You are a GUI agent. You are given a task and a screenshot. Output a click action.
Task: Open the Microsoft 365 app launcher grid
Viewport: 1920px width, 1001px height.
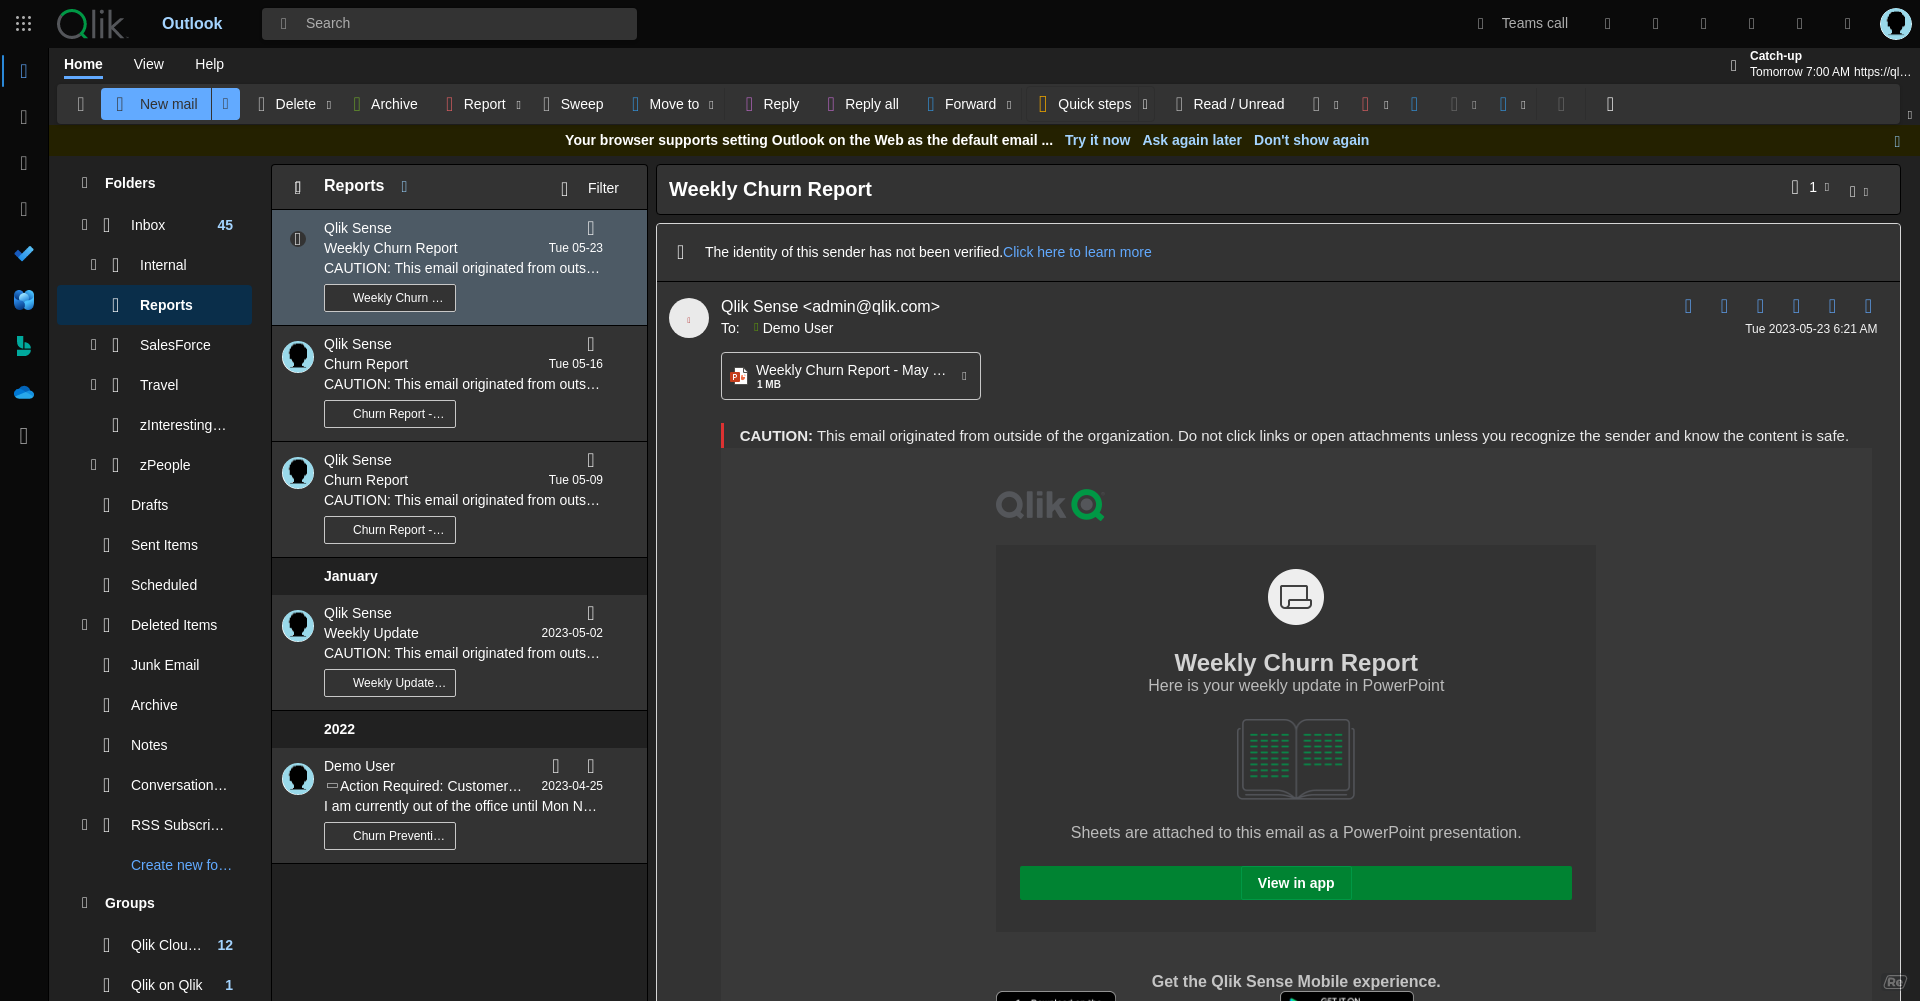tap(23, 23)
